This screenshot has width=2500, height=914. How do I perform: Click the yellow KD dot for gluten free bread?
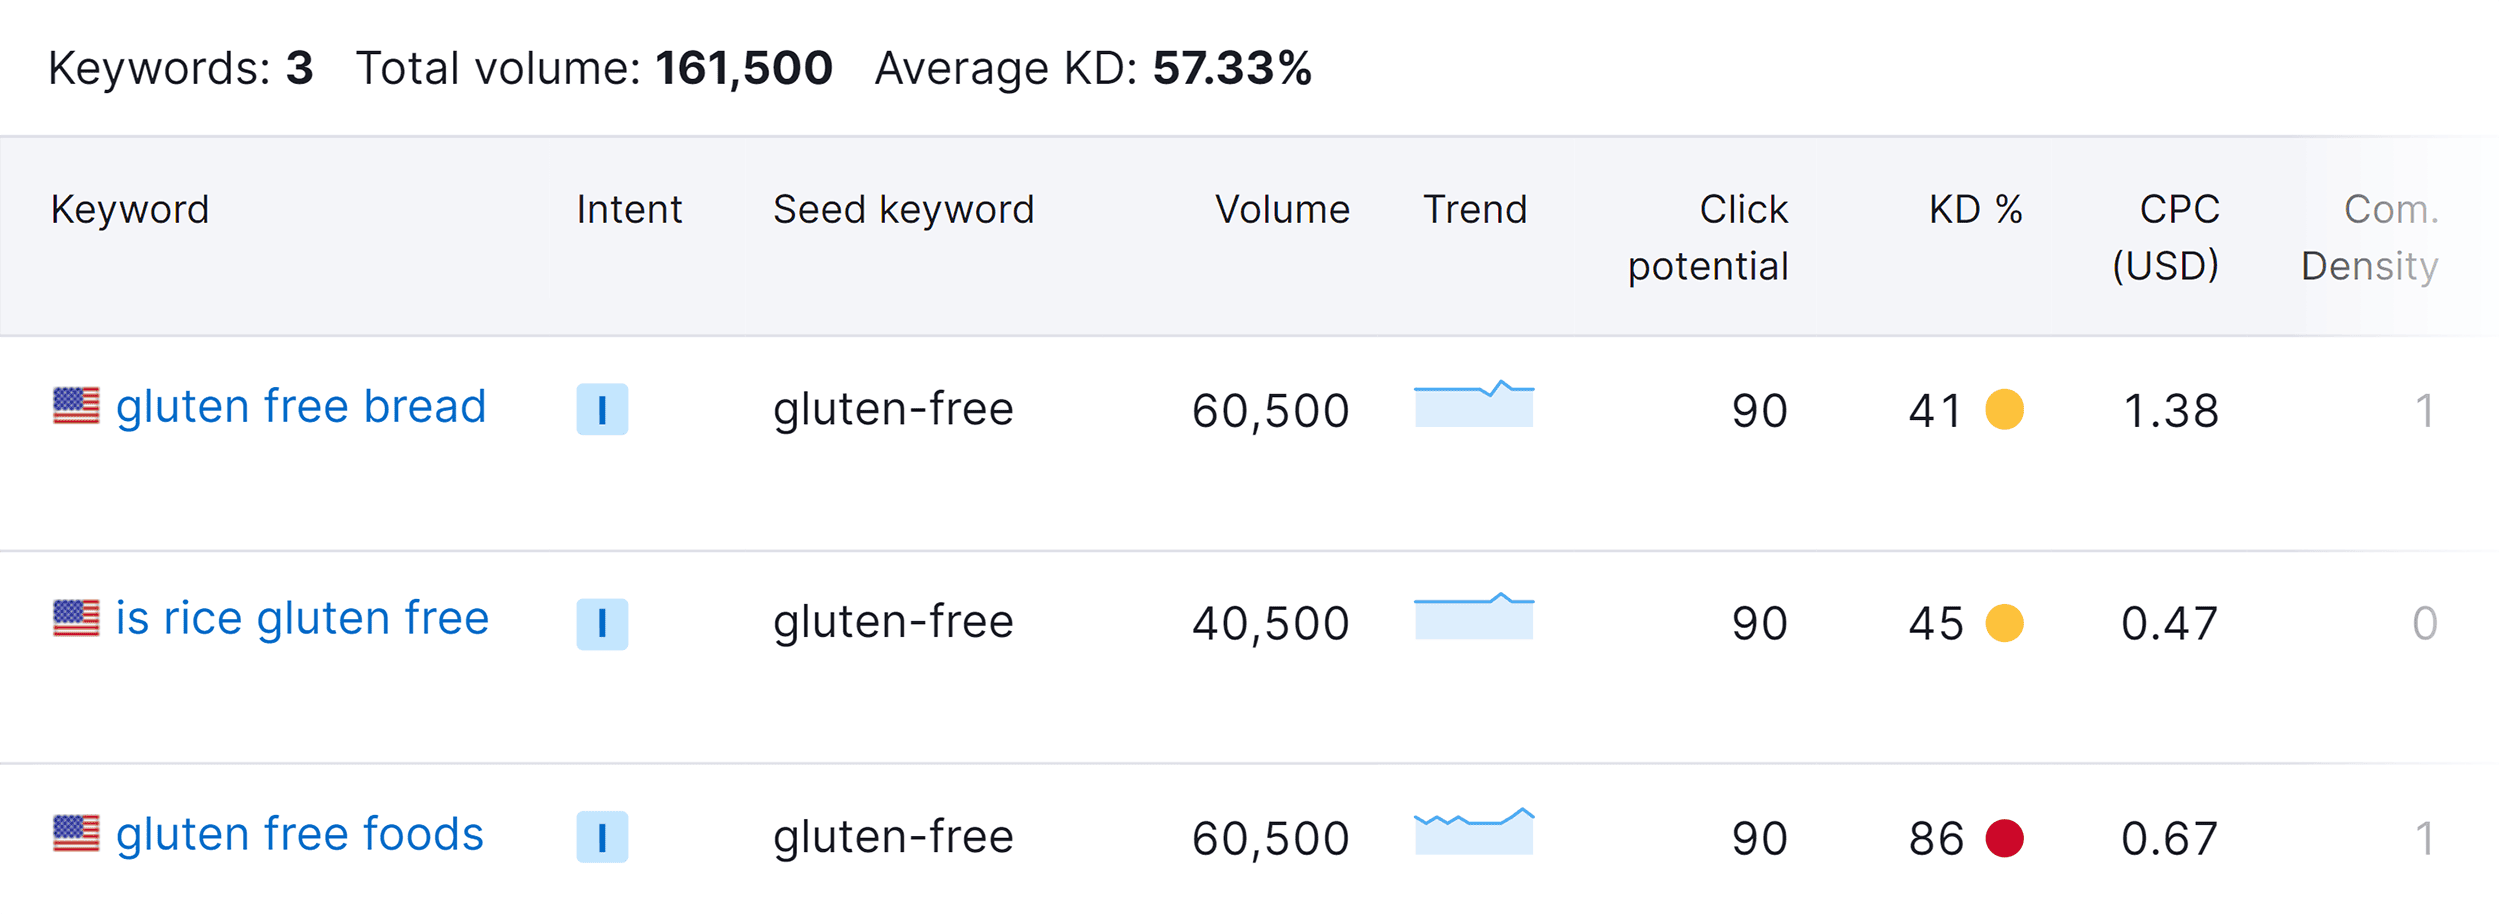[2004, 409]
